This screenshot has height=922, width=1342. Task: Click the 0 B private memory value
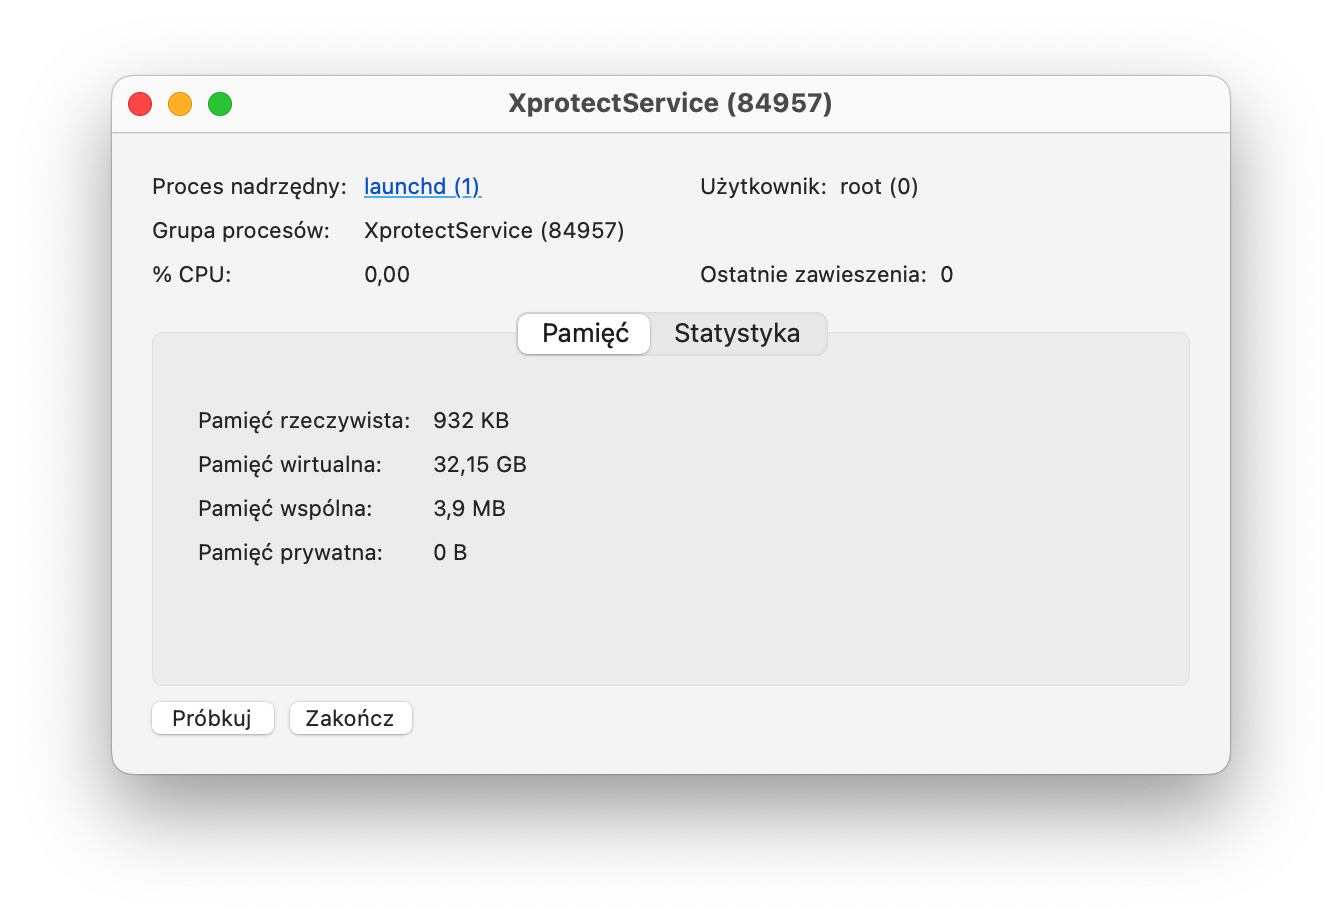pyautogui.click(x=450, y=553)
